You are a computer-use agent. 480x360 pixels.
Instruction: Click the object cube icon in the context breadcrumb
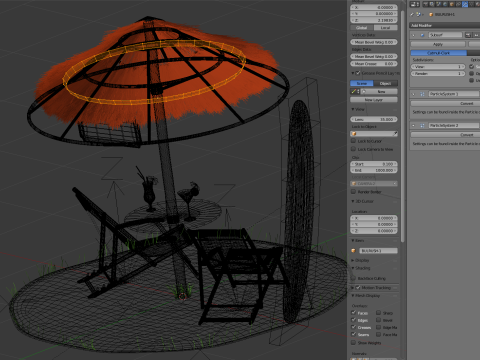pos(431,14)
